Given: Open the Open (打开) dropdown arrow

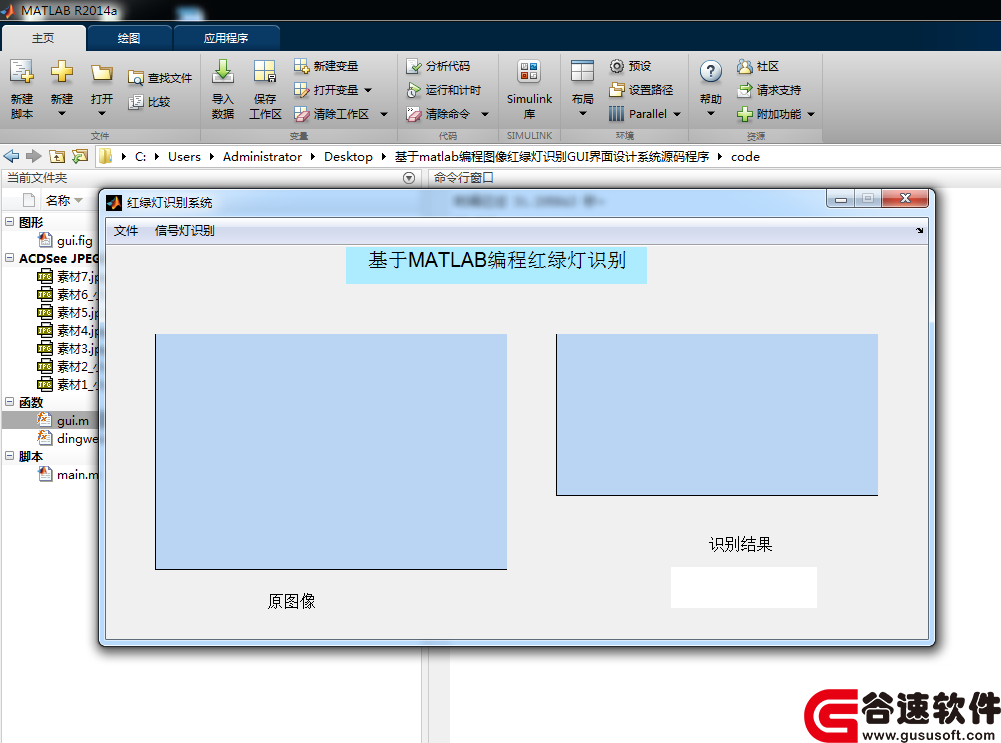Looking at the screenshot, I should (x=102, y=114).
